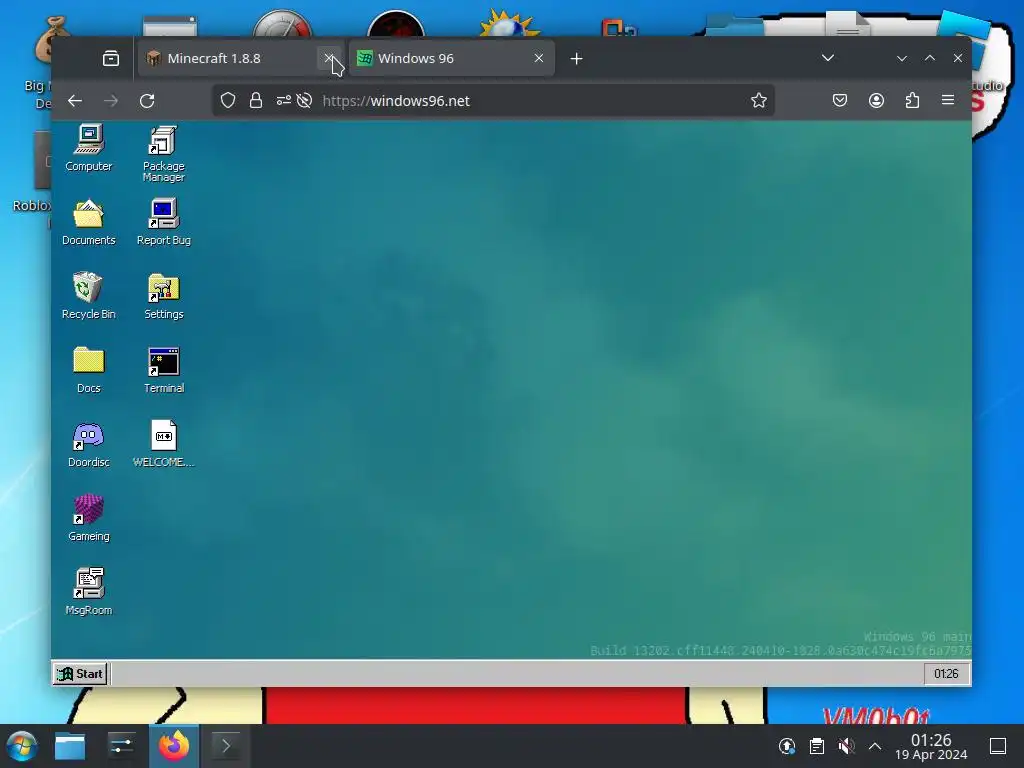This screenshot has height=768, width=1024.
Task: Launch the Report Bug shortcut
Action: (163, 222)
